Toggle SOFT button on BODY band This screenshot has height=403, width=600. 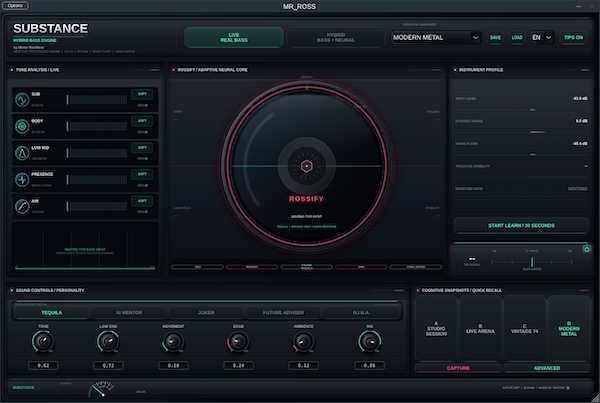[142, 121]
